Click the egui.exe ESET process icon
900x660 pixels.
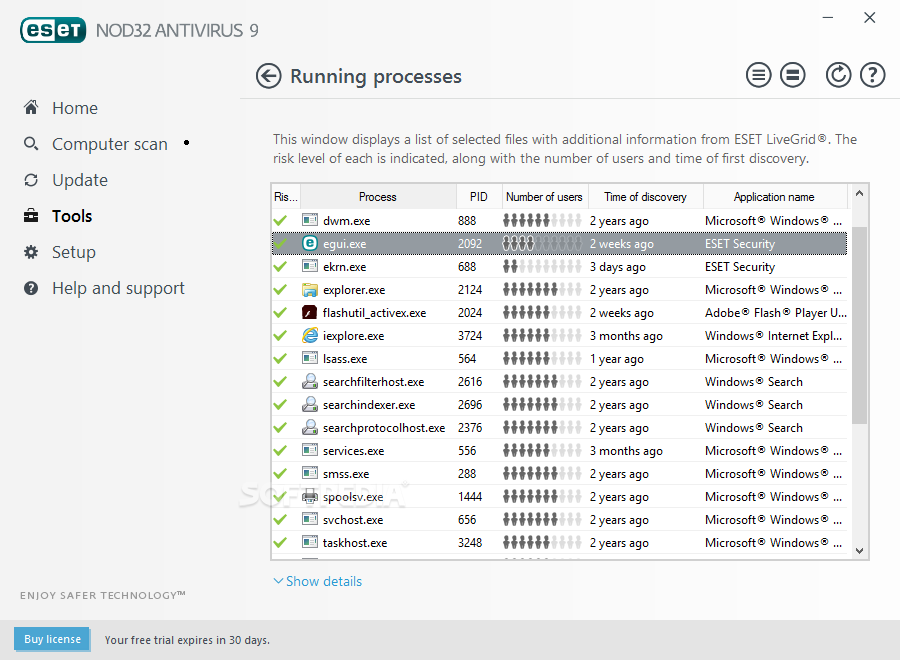click(310, 243)
